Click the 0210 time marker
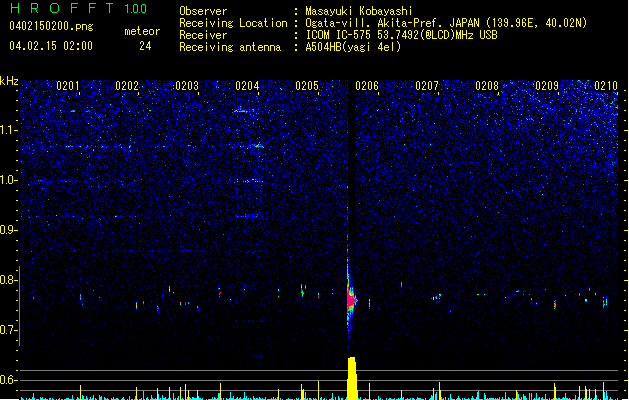Viewport: 629px width, 400px height. [x=606, y=86]
